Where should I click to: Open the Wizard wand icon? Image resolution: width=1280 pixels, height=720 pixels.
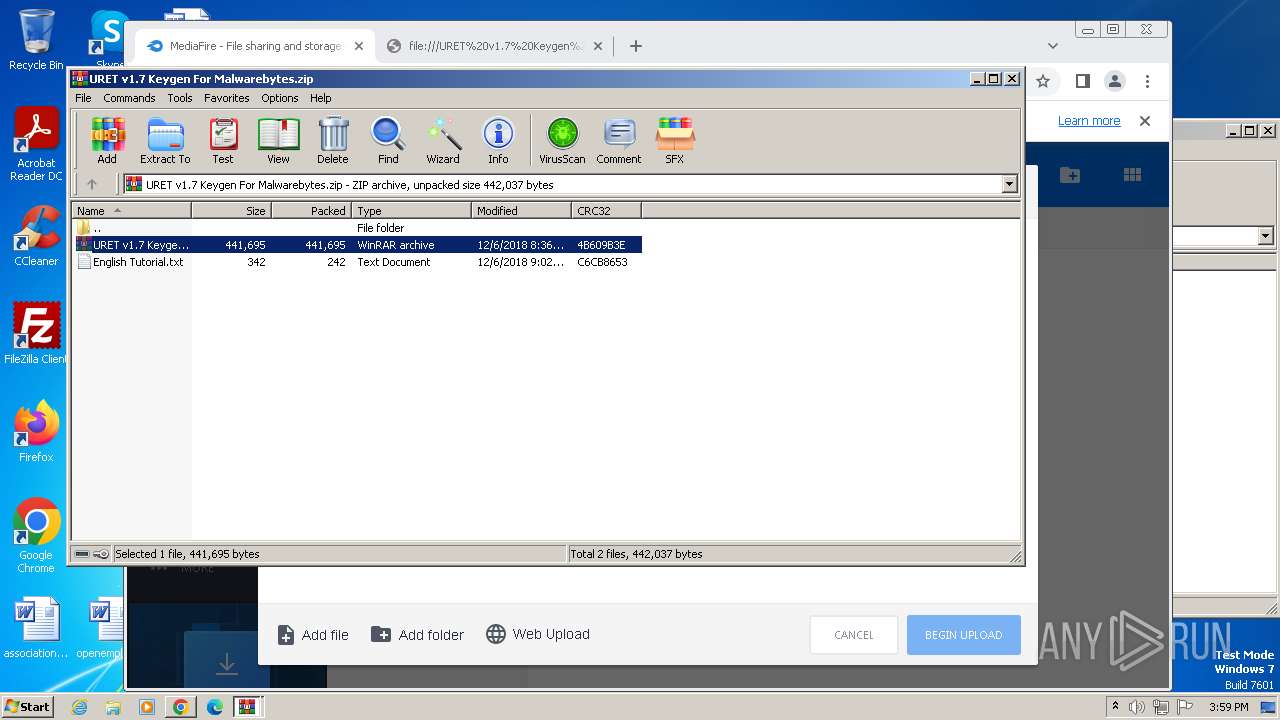click(x=443, y=140)
